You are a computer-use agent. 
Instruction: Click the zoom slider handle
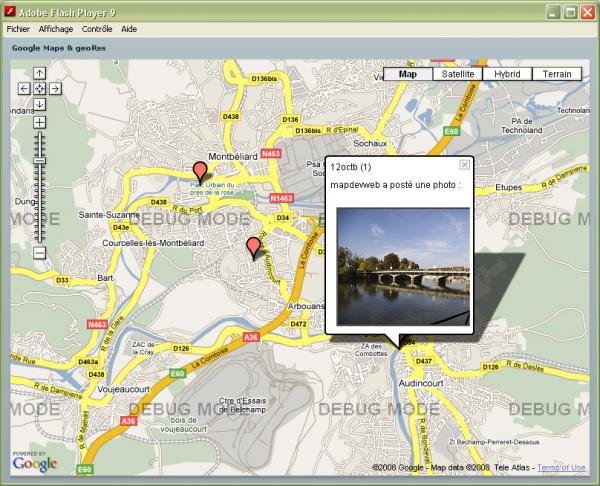(x=39, y=161)
